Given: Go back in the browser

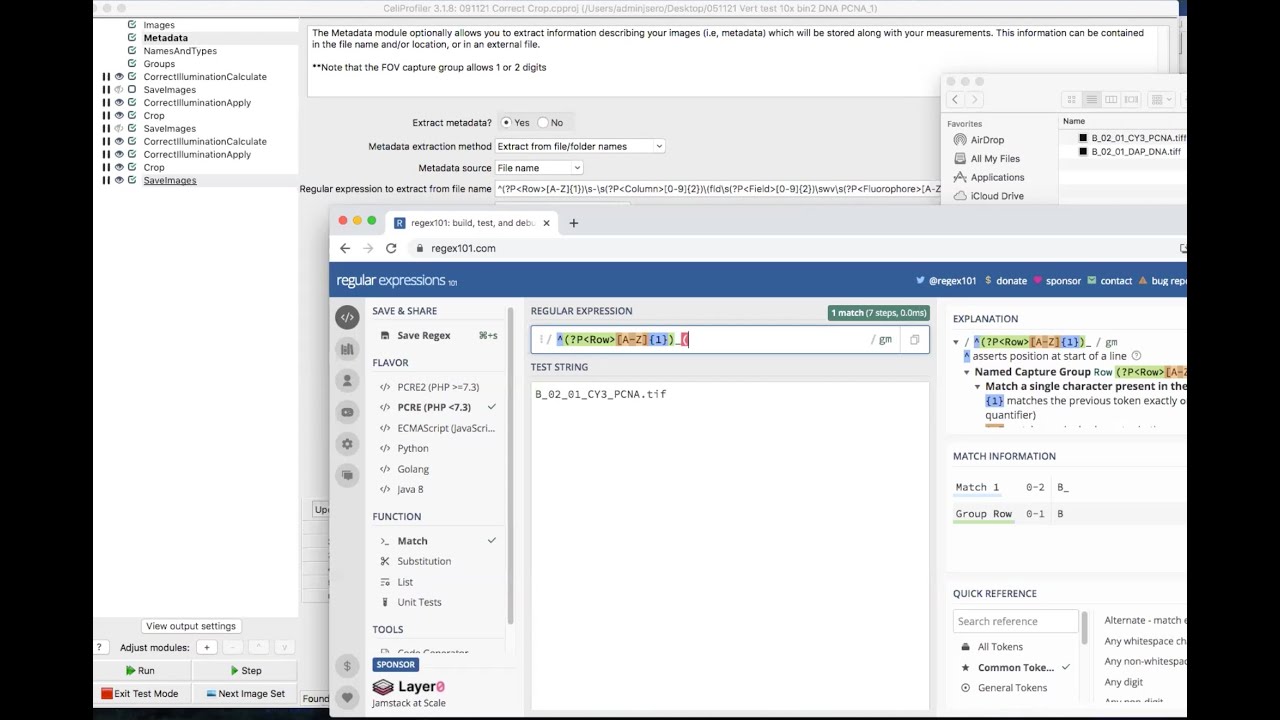Looking at the screenshot, I should [x=345, y=248].
